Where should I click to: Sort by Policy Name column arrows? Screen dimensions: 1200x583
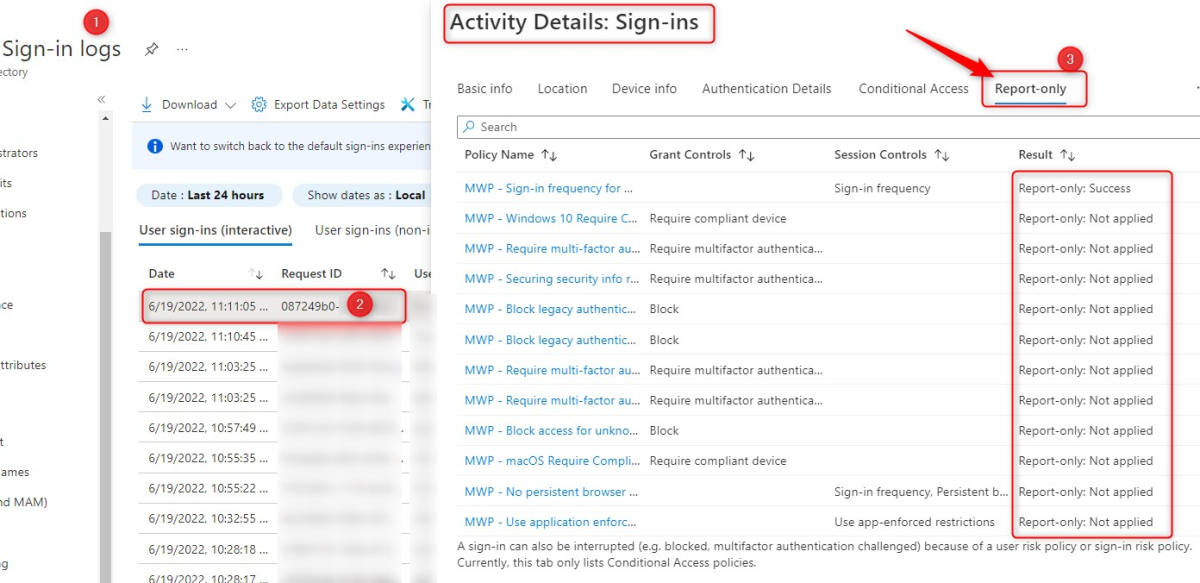pos(549,155)
